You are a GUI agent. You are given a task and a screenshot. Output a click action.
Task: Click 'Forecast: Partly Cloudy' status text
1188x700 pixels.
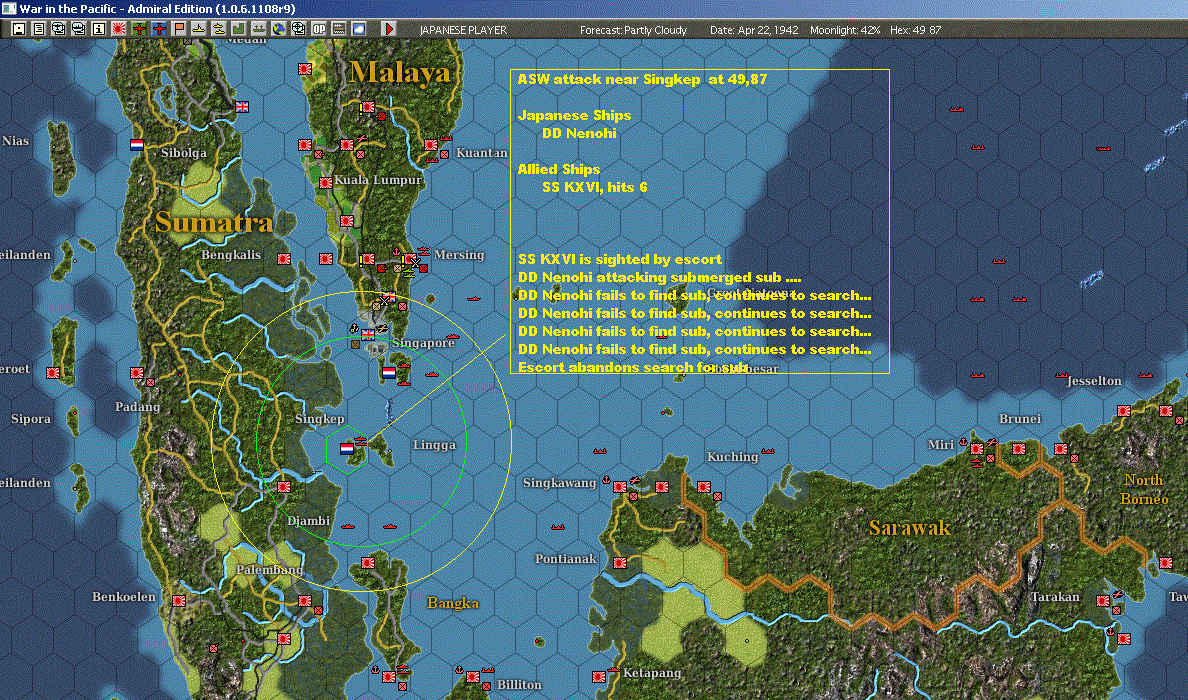click(633, 30)
